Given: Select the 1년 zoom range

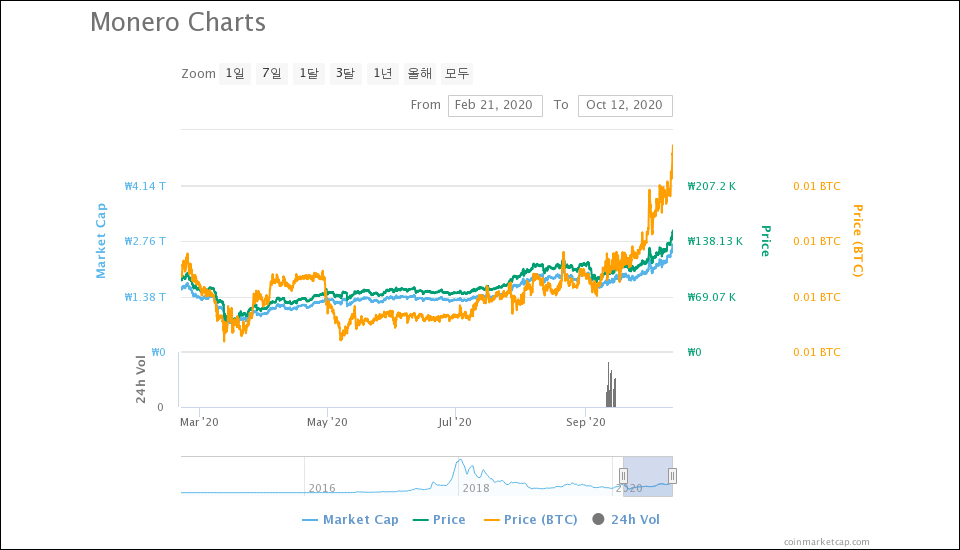Looking at the screenshot, I should [x=383, y=73].
